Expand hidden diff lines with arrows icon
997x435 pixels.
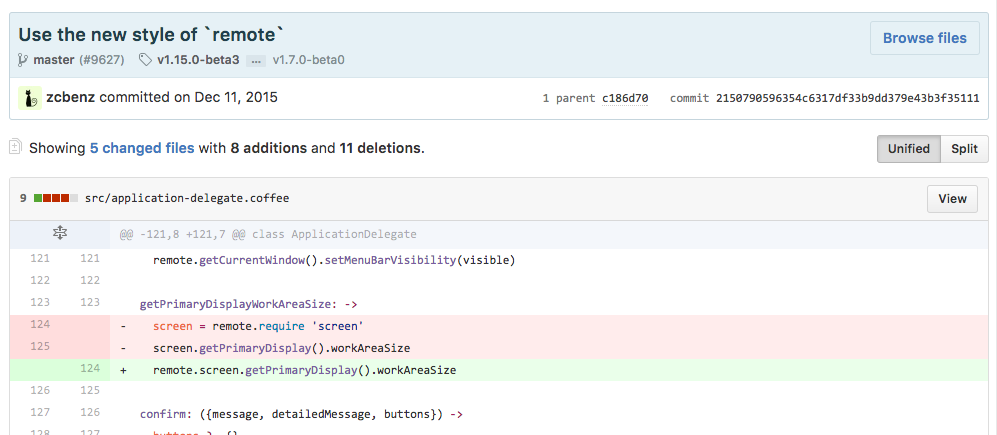59,233
